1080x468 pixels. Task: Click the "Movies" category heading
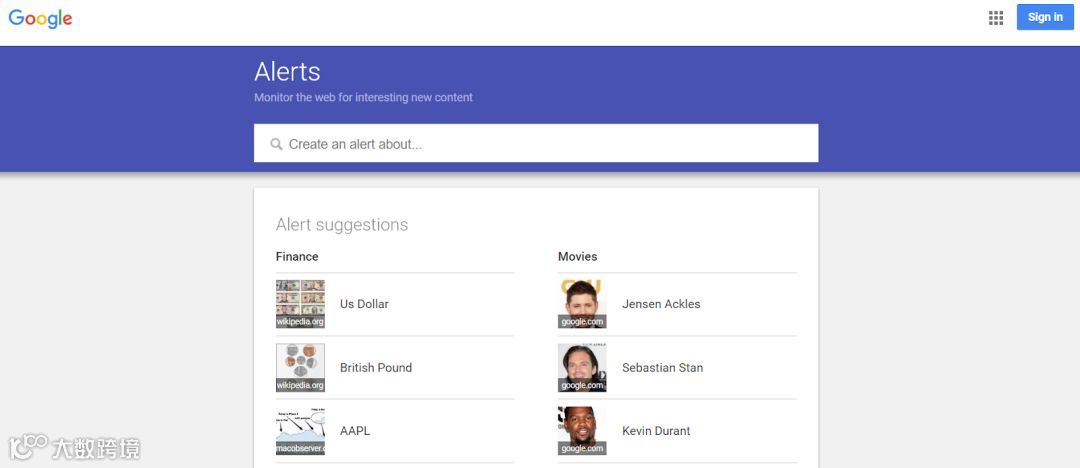click(x=577, y=256)
